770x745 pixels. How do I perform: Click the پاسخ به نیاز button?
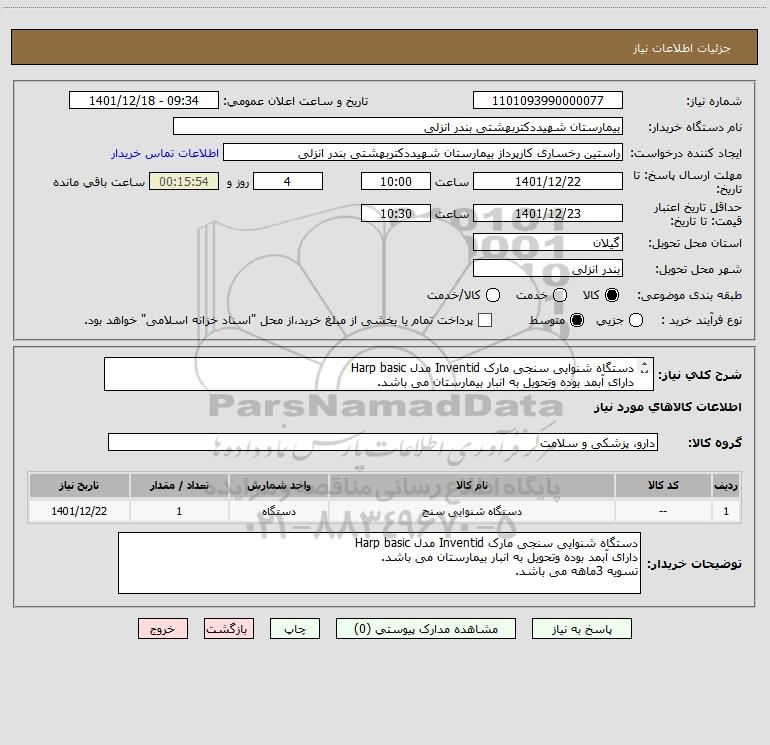(x=581, y=629)
